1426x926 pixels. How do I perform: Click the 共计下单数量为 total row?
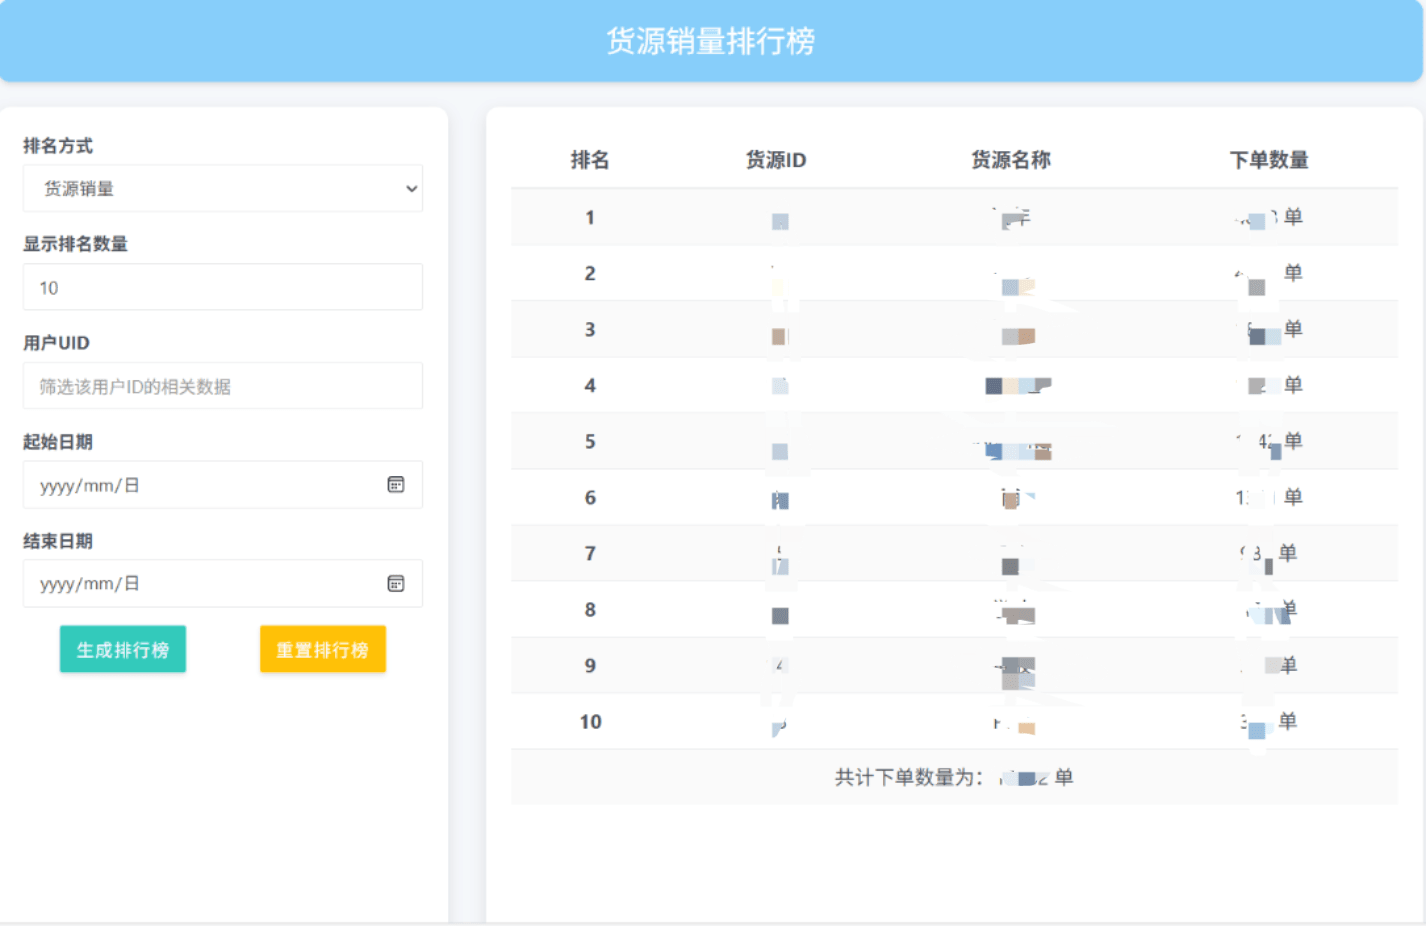(x=953, y=778)
